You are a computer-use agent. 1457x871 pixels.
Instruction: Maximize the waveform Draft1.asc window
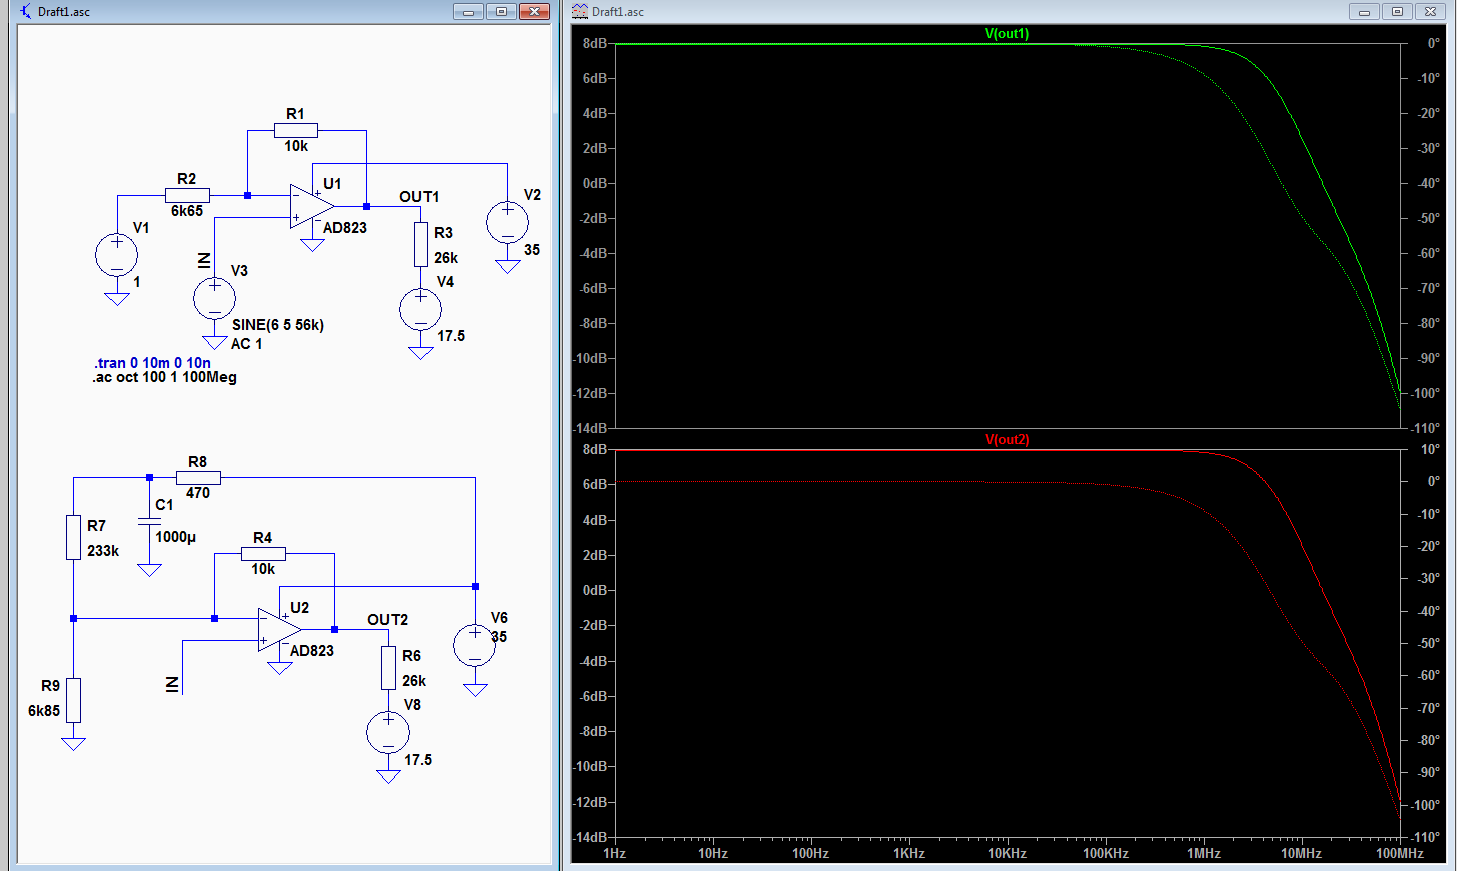click(1397, 11)
